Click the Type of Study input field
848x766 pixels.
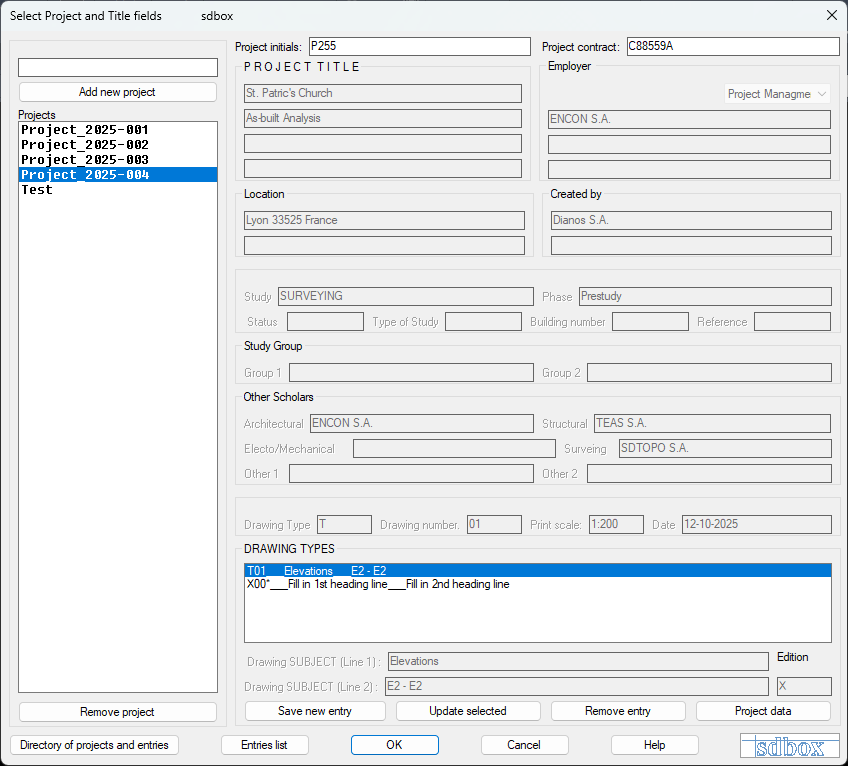(483, 321)
